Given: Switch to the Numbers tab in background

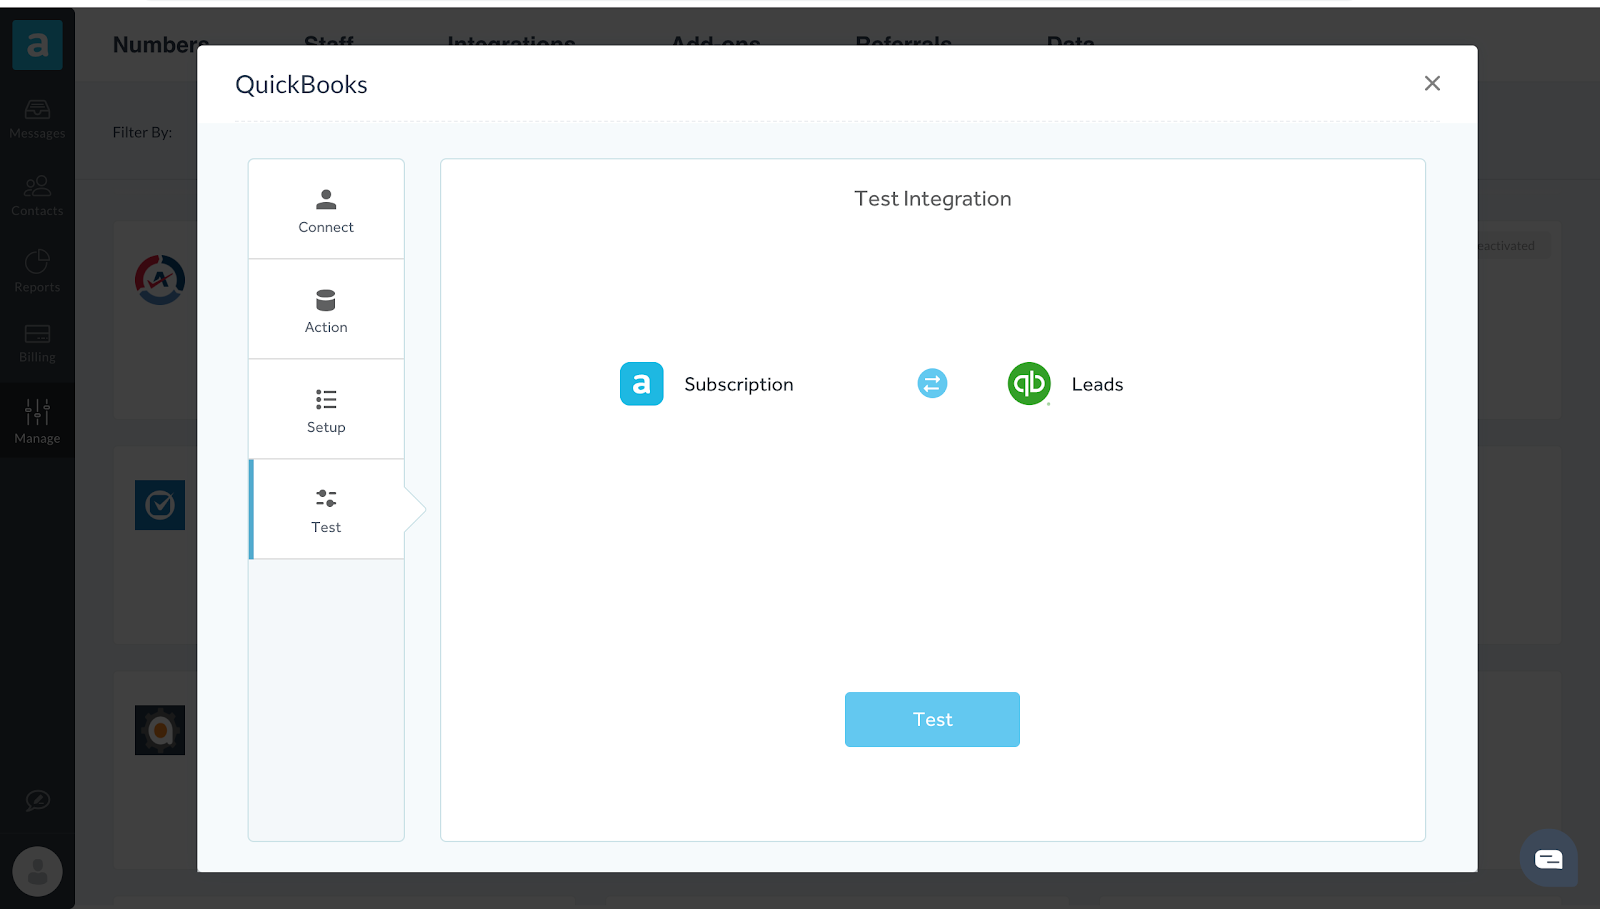Looking at the screenshot, I should (161, 45).
